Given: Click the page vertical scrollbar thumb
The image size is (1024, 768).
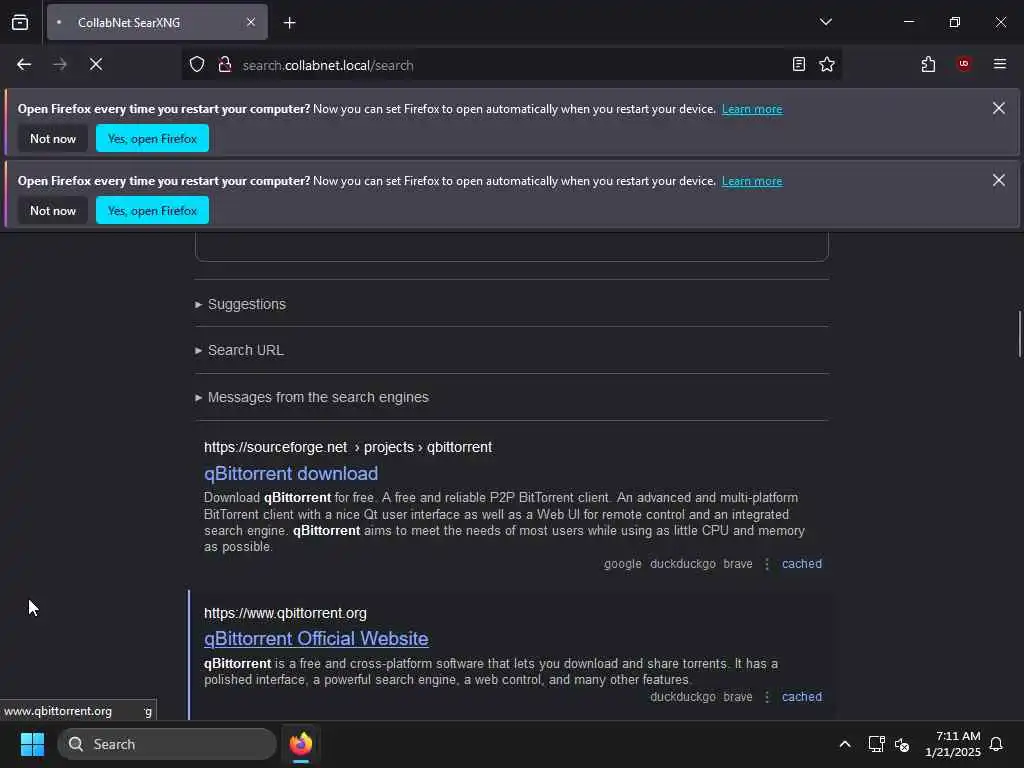Looking at the screenshot, I should [1019, 334].
